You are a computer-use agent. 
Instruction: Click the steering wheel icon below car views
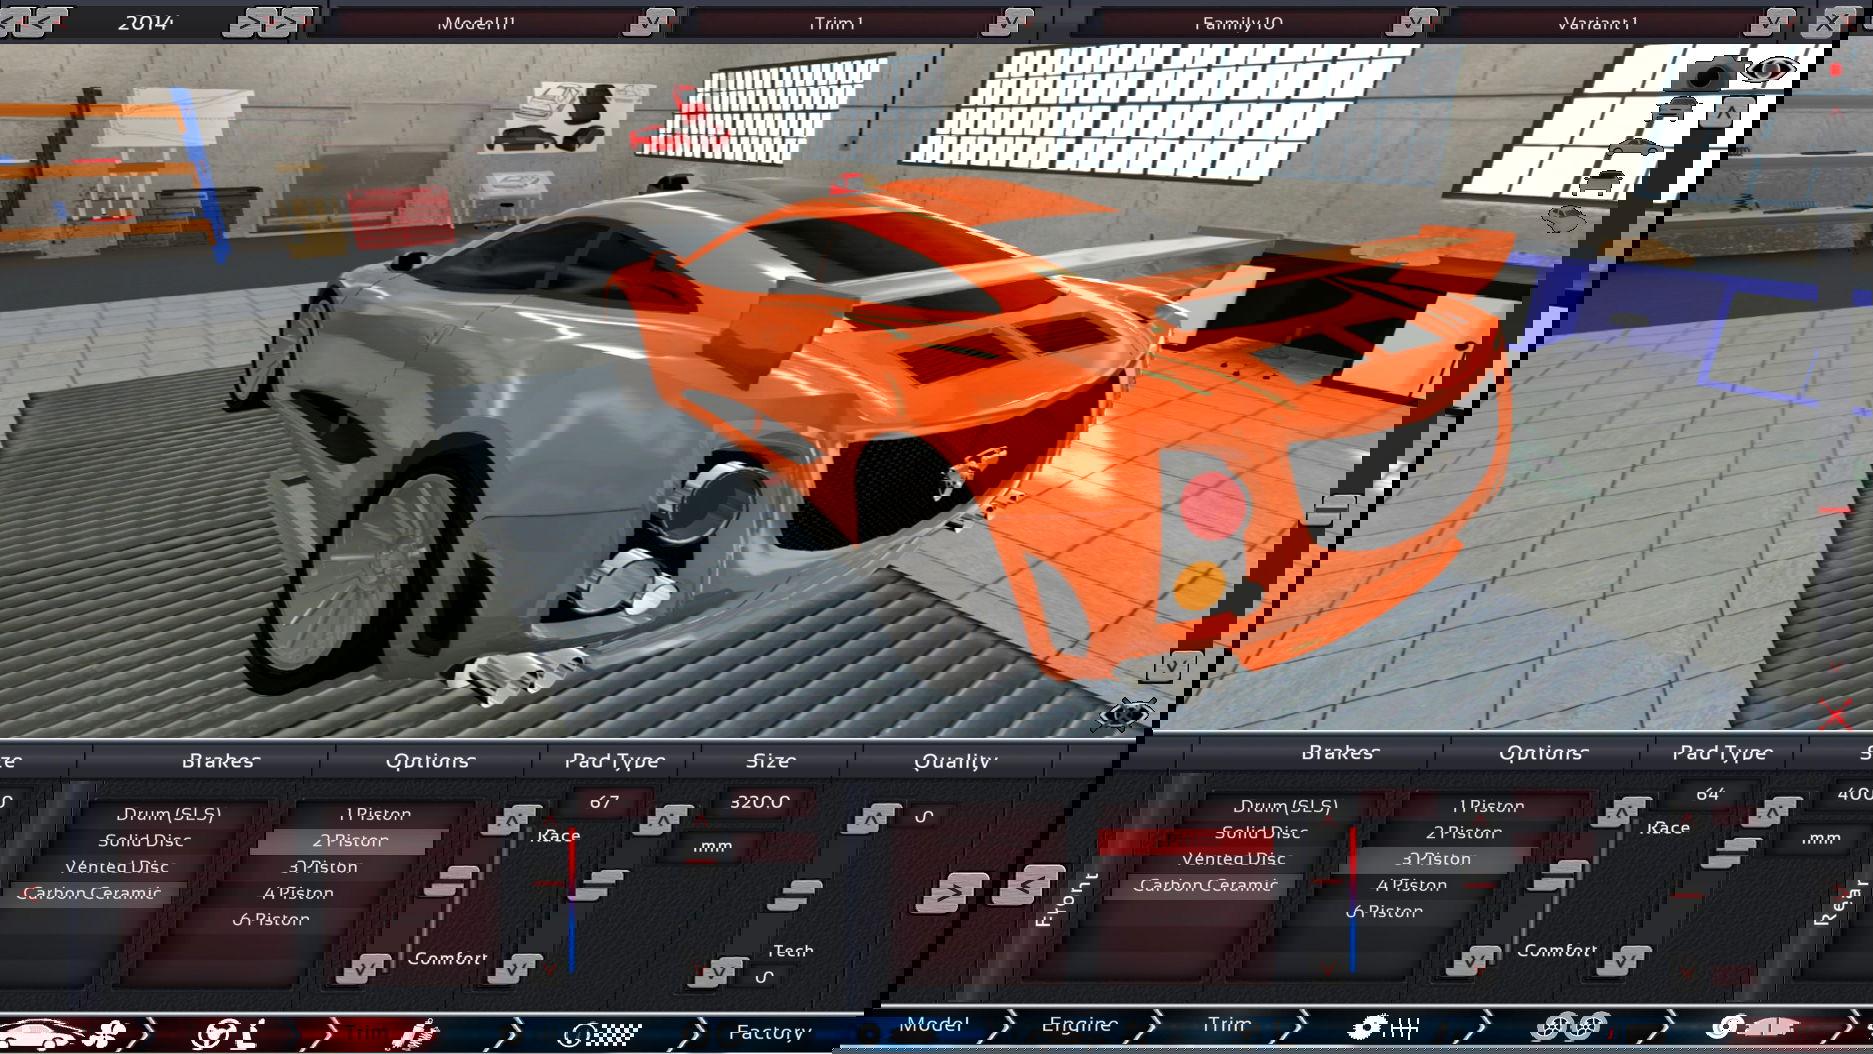tap(1564, 219)
